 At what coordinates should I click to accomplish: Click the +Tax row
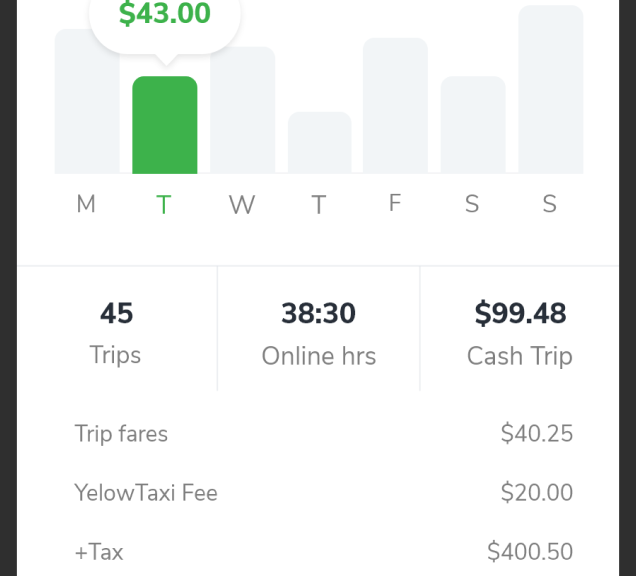tap(324, 552)
